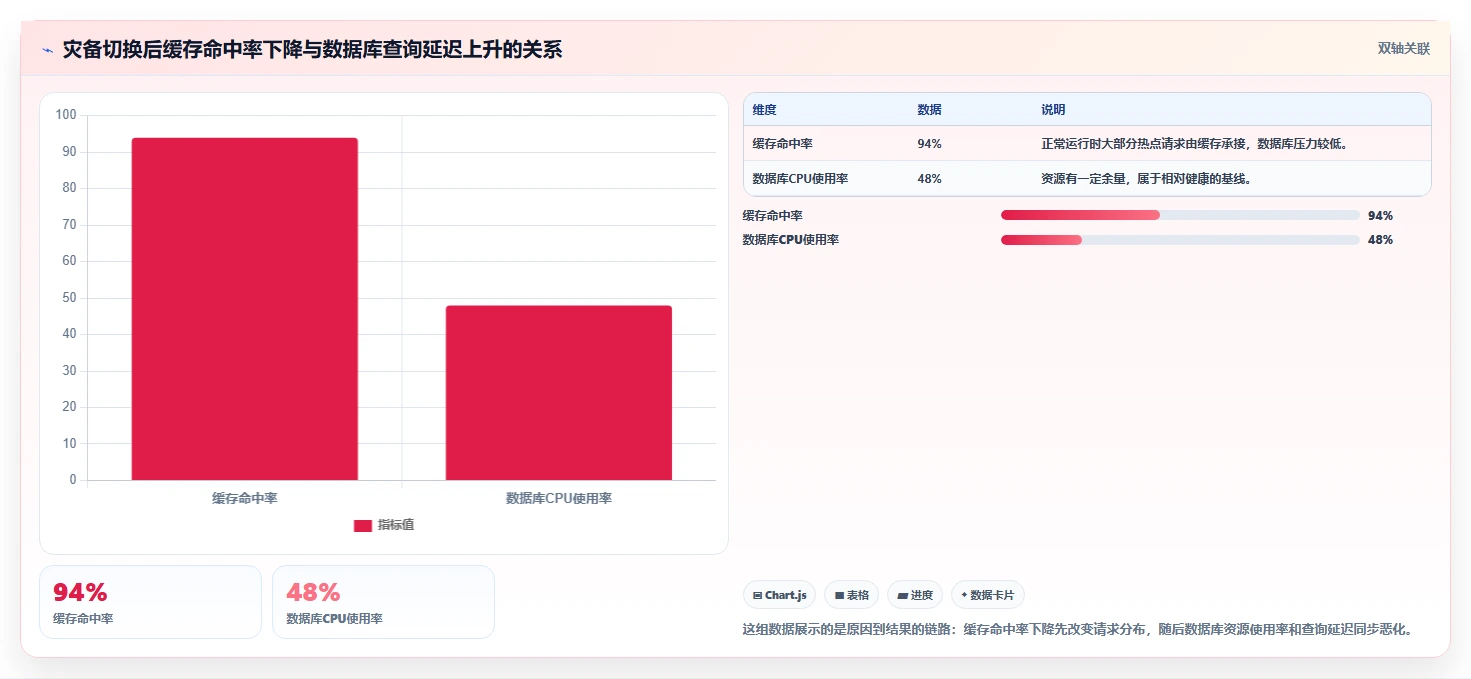This screenshot has height=679, width=1471.
Task: Click the y-axis value 50
Action: tap(69, 298)
